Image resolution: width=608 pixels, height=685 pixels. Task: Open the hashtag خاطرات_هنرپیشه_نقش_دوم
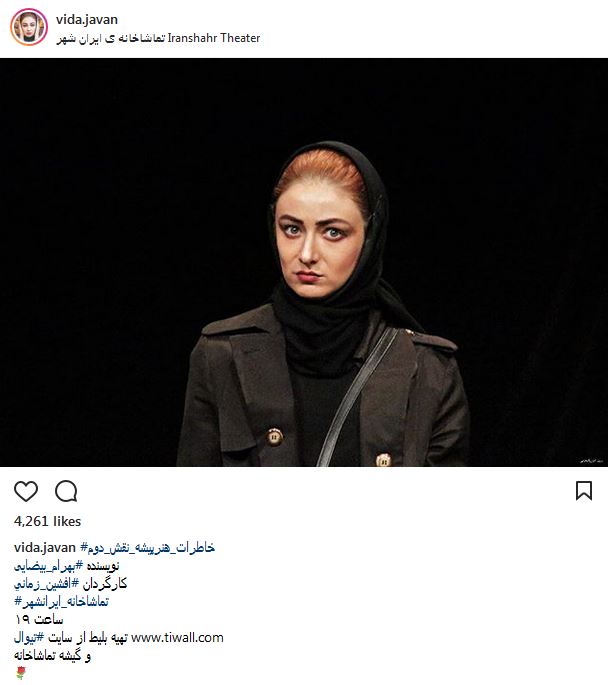(x=148, y=548)
